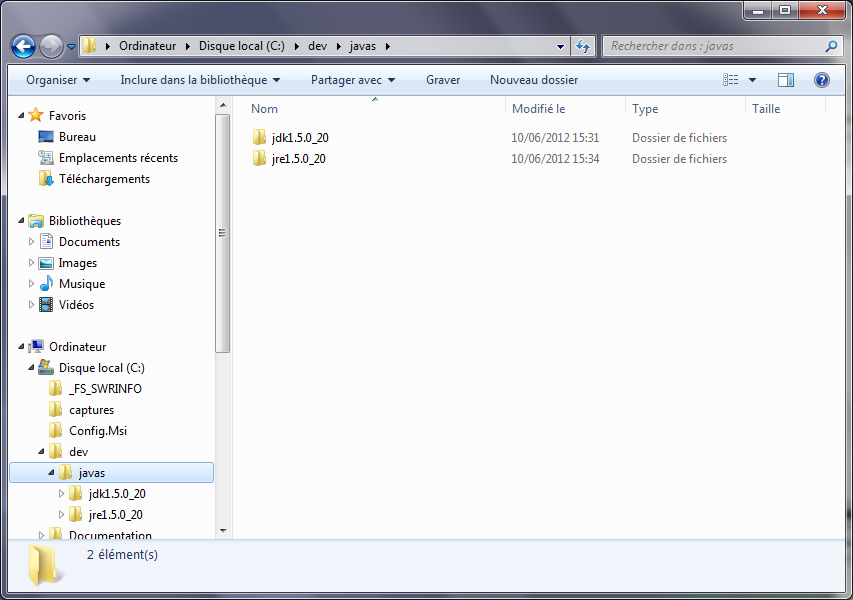Collapse the Bibliothèques section
This screenshot has width=853, height=600.
pyautogui.click(x=22, y=221)
